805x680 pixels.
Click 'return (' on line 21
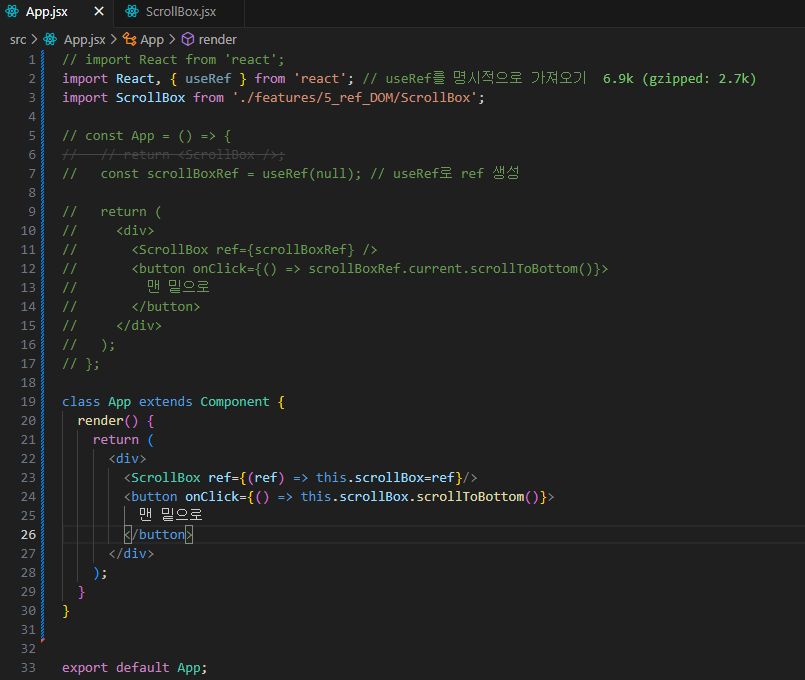123,440
